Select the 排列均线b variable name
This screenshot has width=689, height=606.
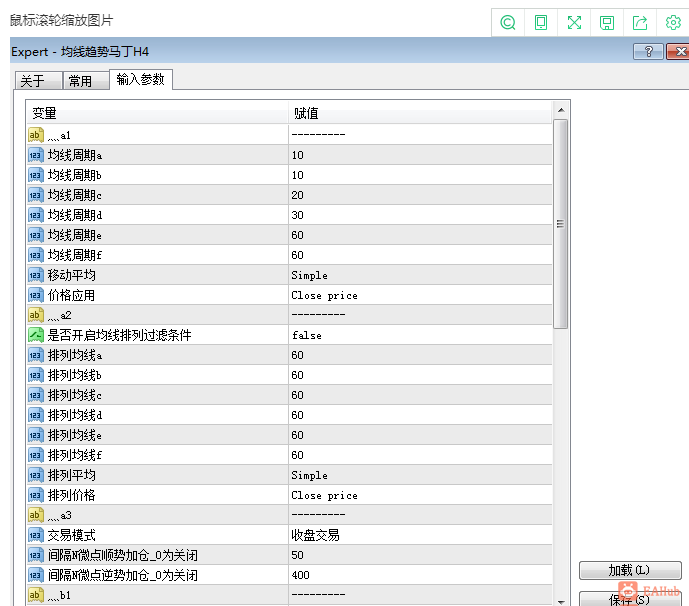(75, 375)
